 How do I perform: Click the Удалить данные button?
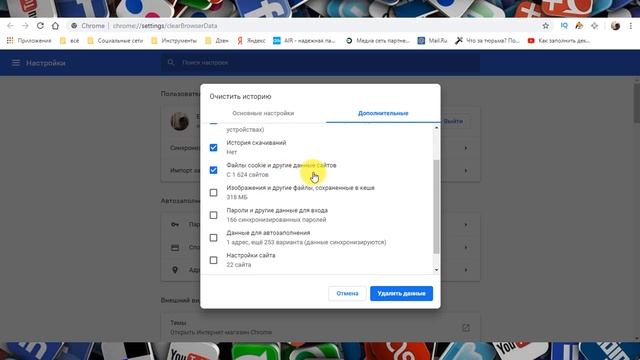click(x=402, y=293)
